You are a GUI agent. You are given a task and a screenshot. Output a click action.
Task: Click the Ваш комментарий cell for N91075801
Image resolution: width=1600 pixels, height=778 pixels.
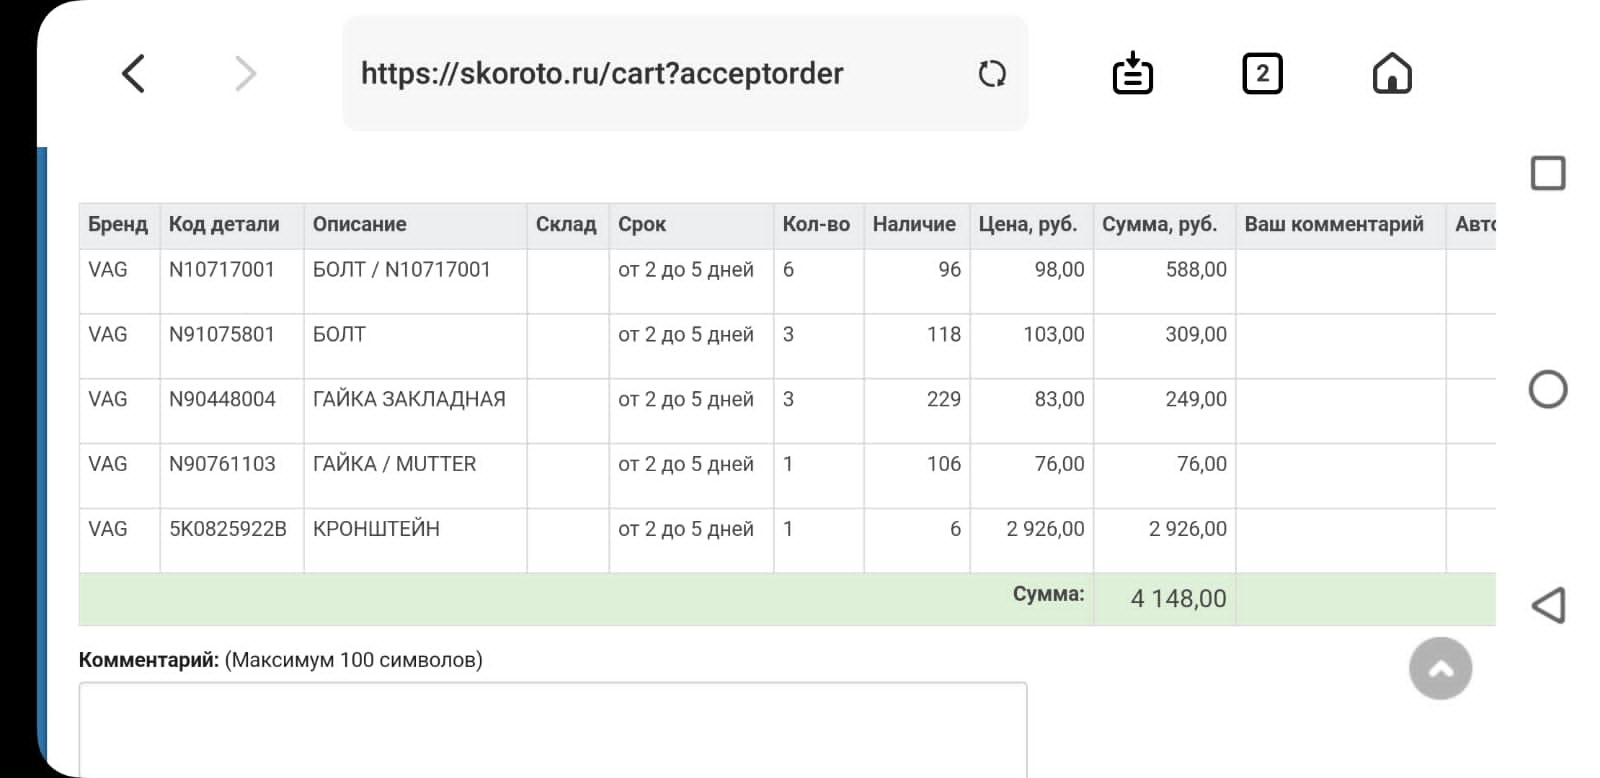(1340, 345)
